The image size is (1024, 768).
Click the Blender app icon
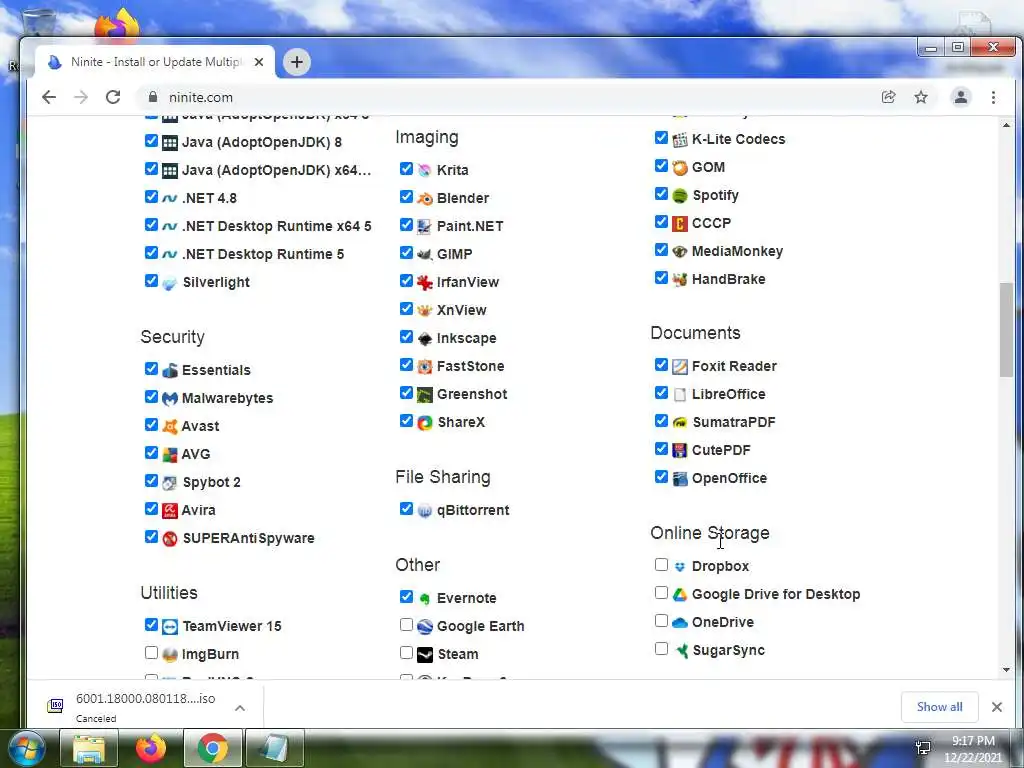point(424,199)
